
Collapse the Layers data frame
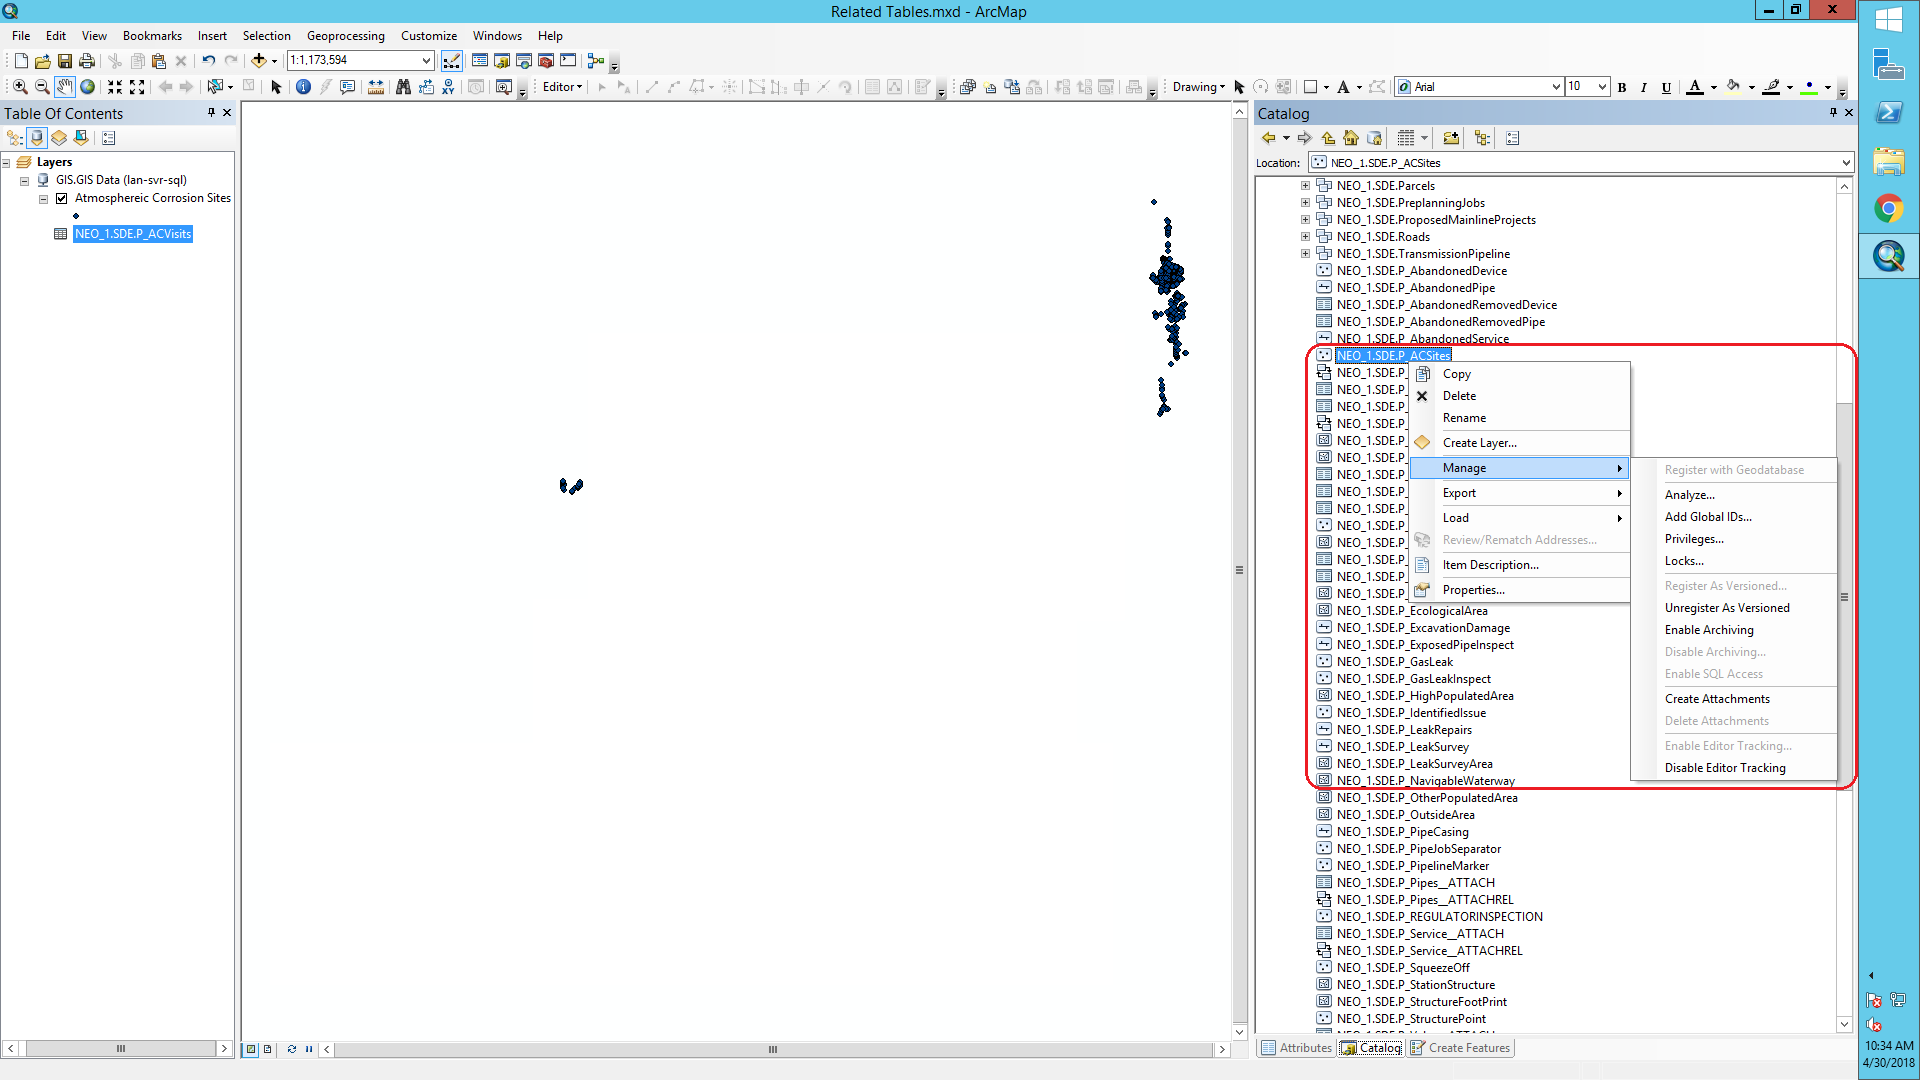6,162
